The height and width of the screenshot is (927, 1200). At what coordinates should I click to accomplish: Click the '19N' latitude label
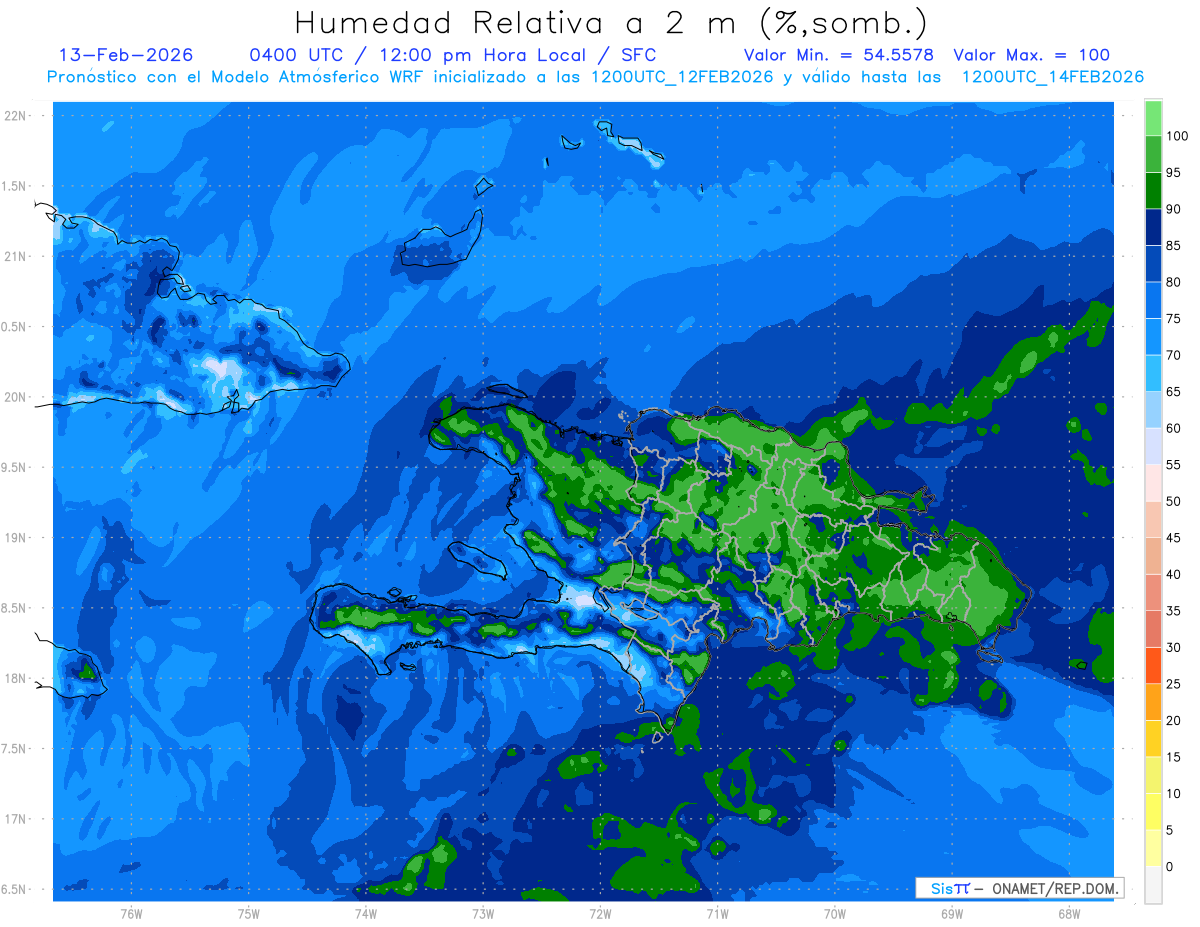click(14, 538)
